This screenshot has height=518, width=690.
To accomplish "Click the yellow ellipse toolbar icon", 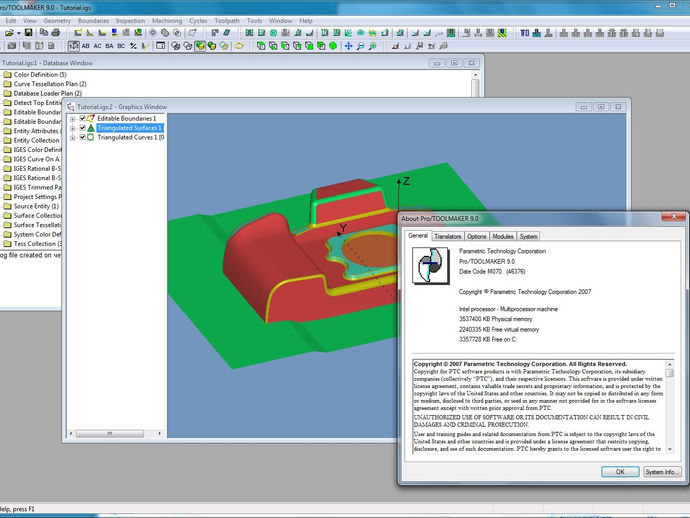I will 239,46.
